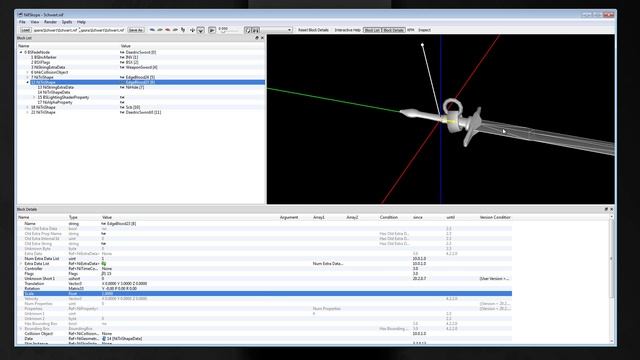The image size is (640, 360).
Task: Select the 14 NiTriShapeData tree row
Action: click(x=141, y=92)
